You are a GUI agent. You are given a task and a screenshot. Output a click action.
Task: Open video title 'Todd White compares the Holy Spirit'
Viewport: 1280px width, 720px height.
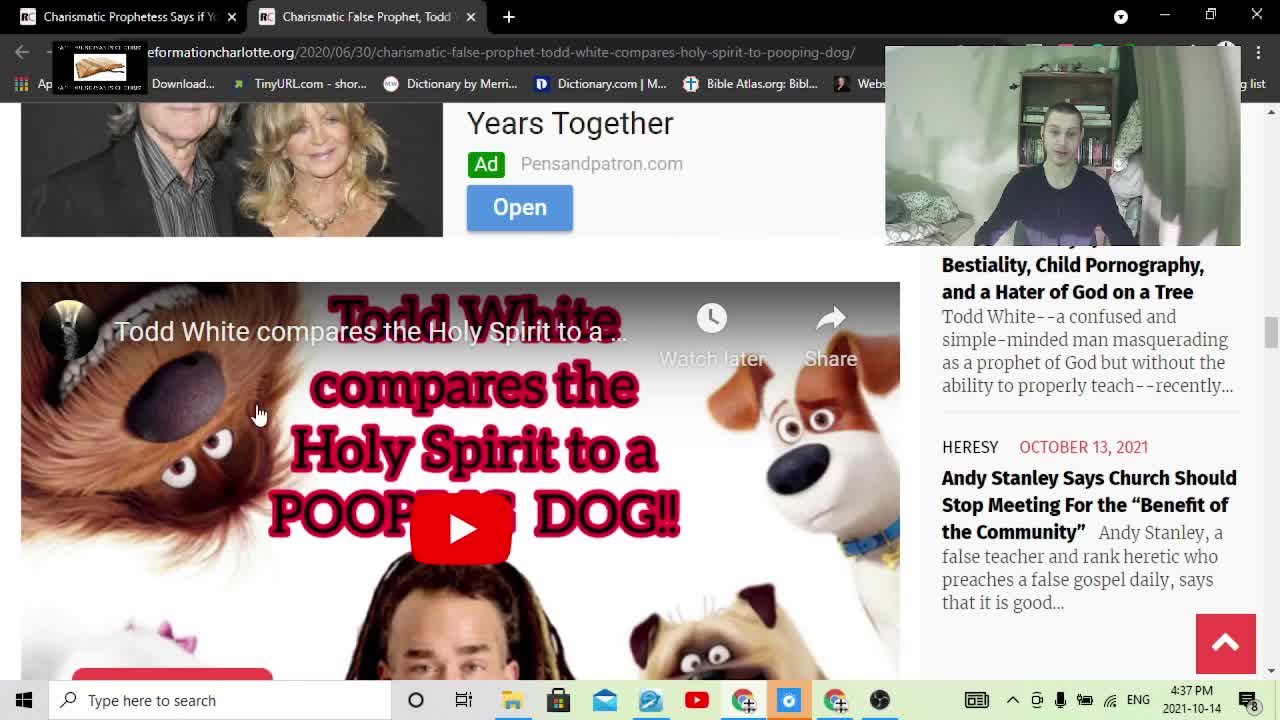pos(371,332)
